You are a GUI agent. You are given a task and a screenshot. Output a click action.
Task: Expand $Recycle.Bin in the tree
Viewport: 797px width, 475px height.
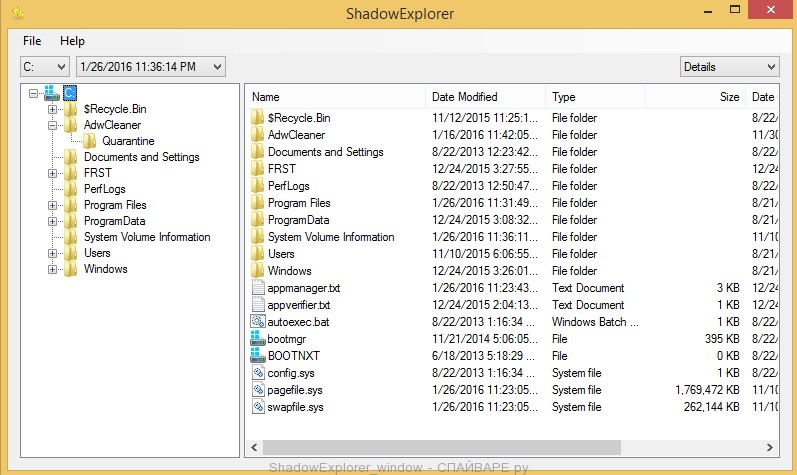(x=52, y=109)
